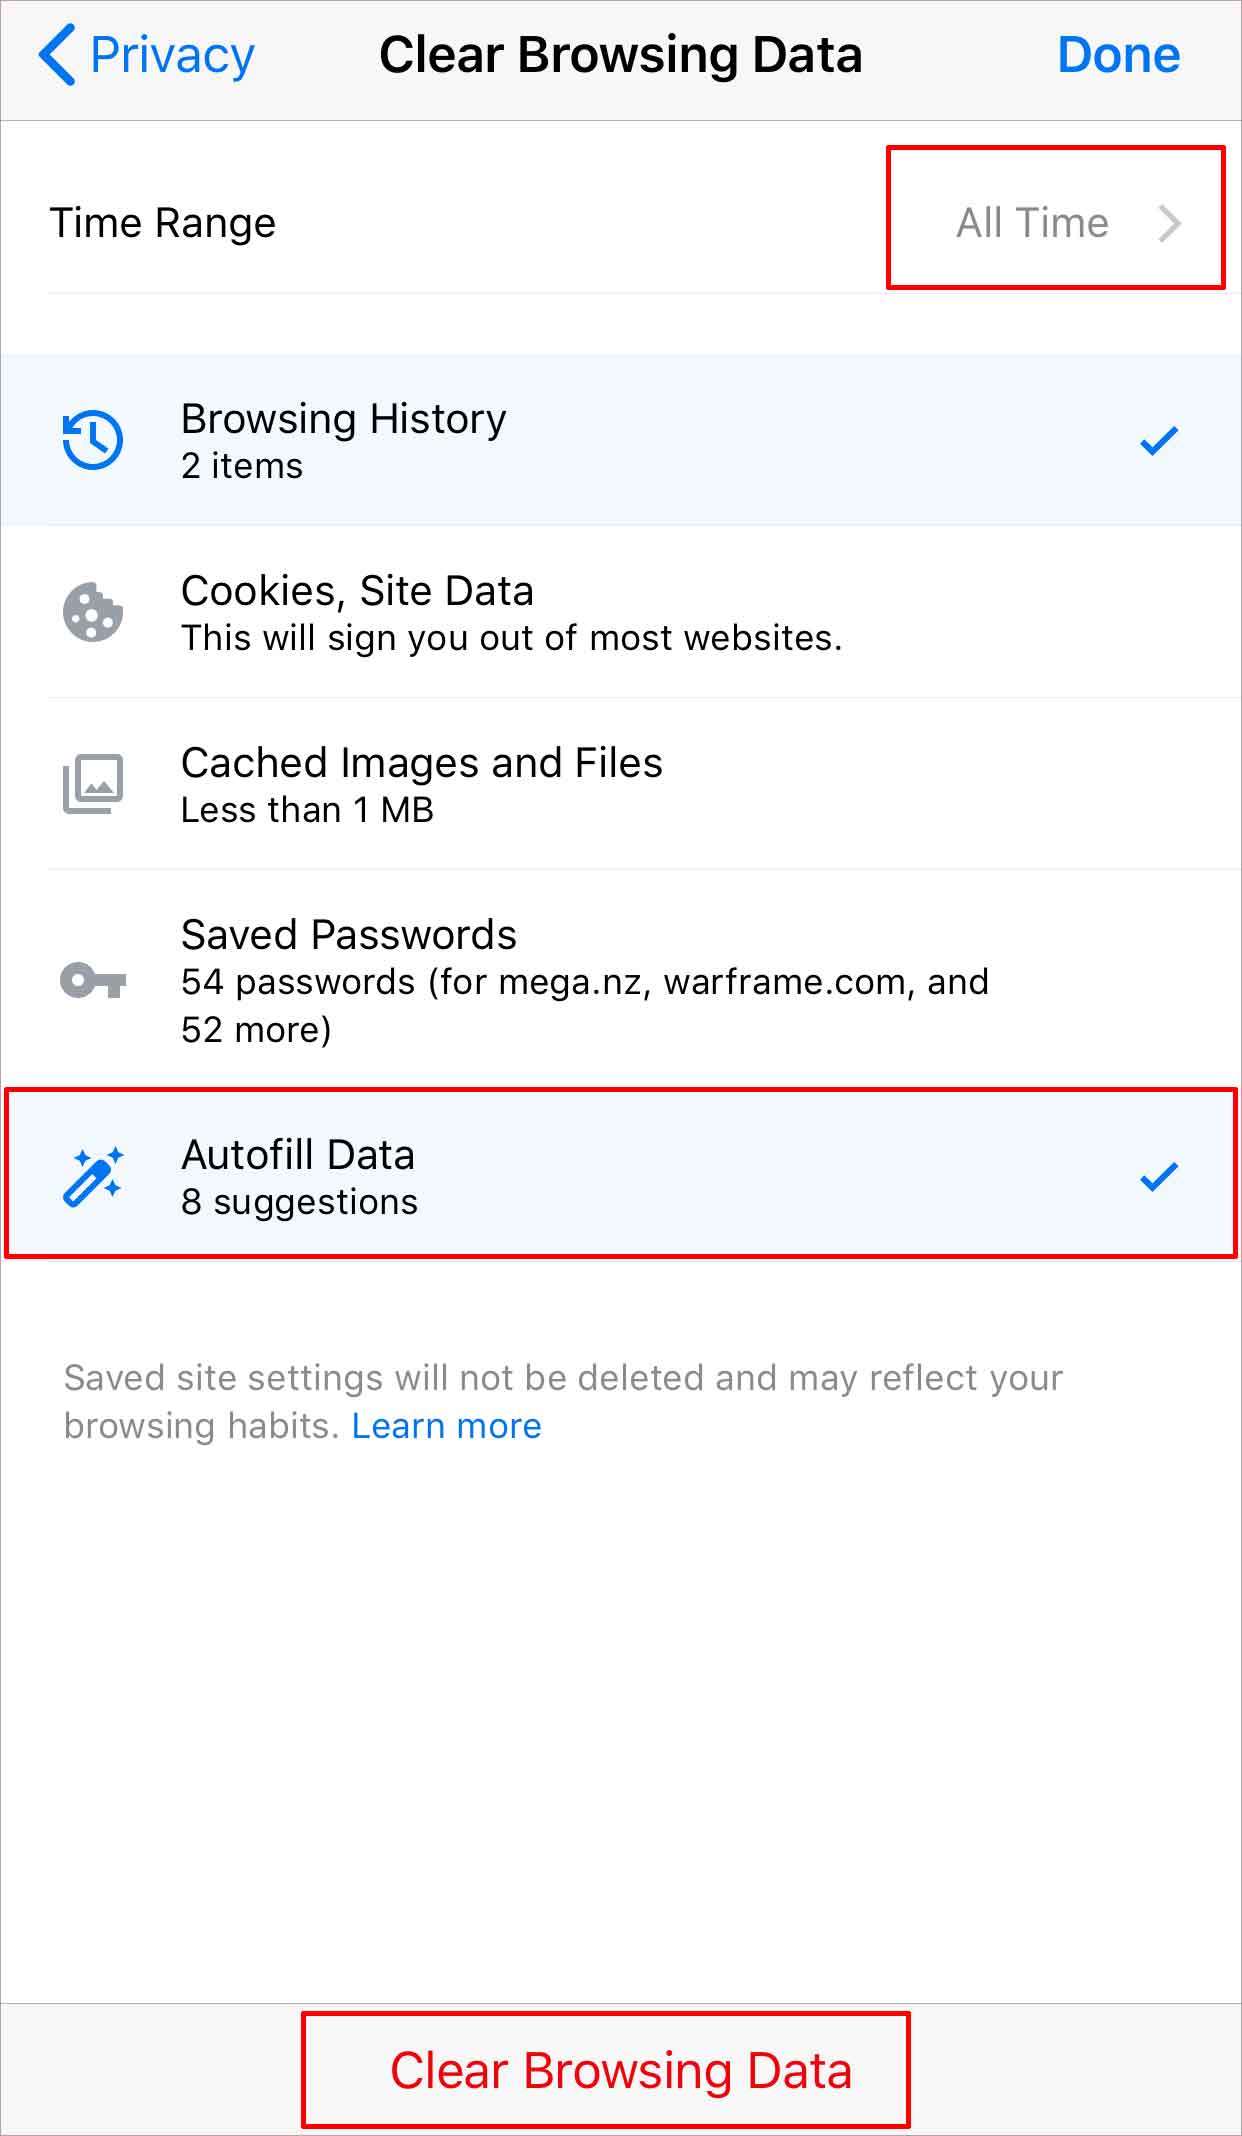Image resolution: width=1242 pixels, height=2136 pixels.
Task: Select the Clear Browsing Data title
Action: click(x=620, y=55)
